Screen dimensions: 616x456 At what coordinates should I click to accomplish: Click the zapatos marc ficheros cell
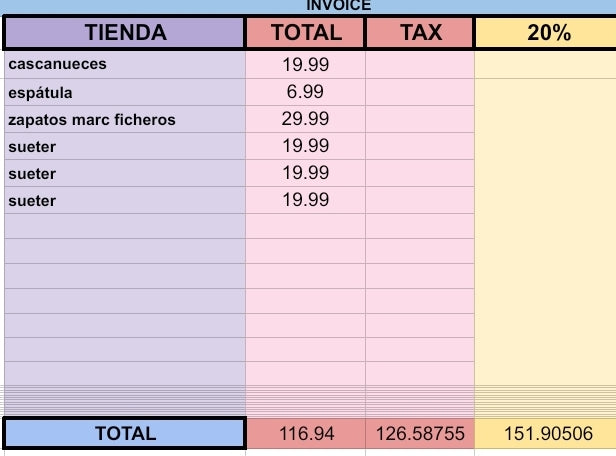(125, 119)
